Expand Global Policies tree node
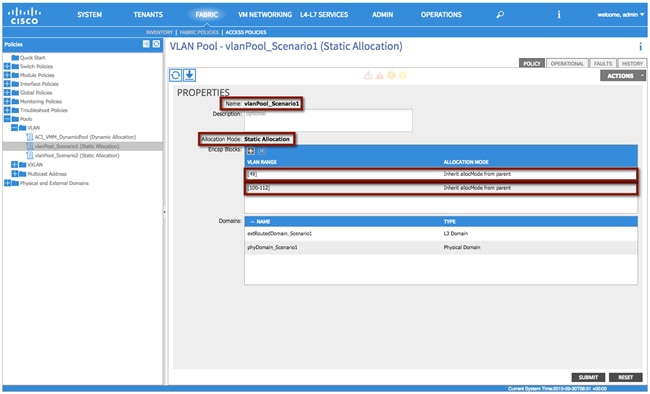This screenshot has height=394, width=650. [7, 92]
